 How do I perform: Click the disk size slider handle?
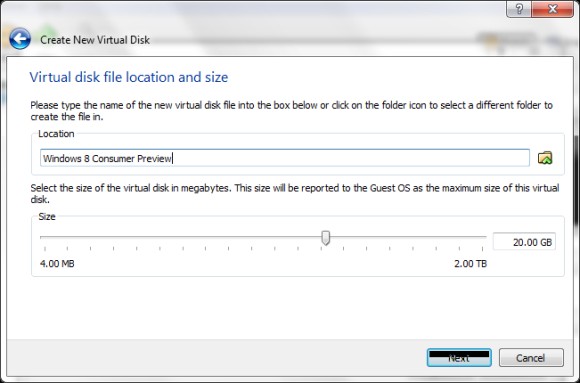tap(326, 238)
